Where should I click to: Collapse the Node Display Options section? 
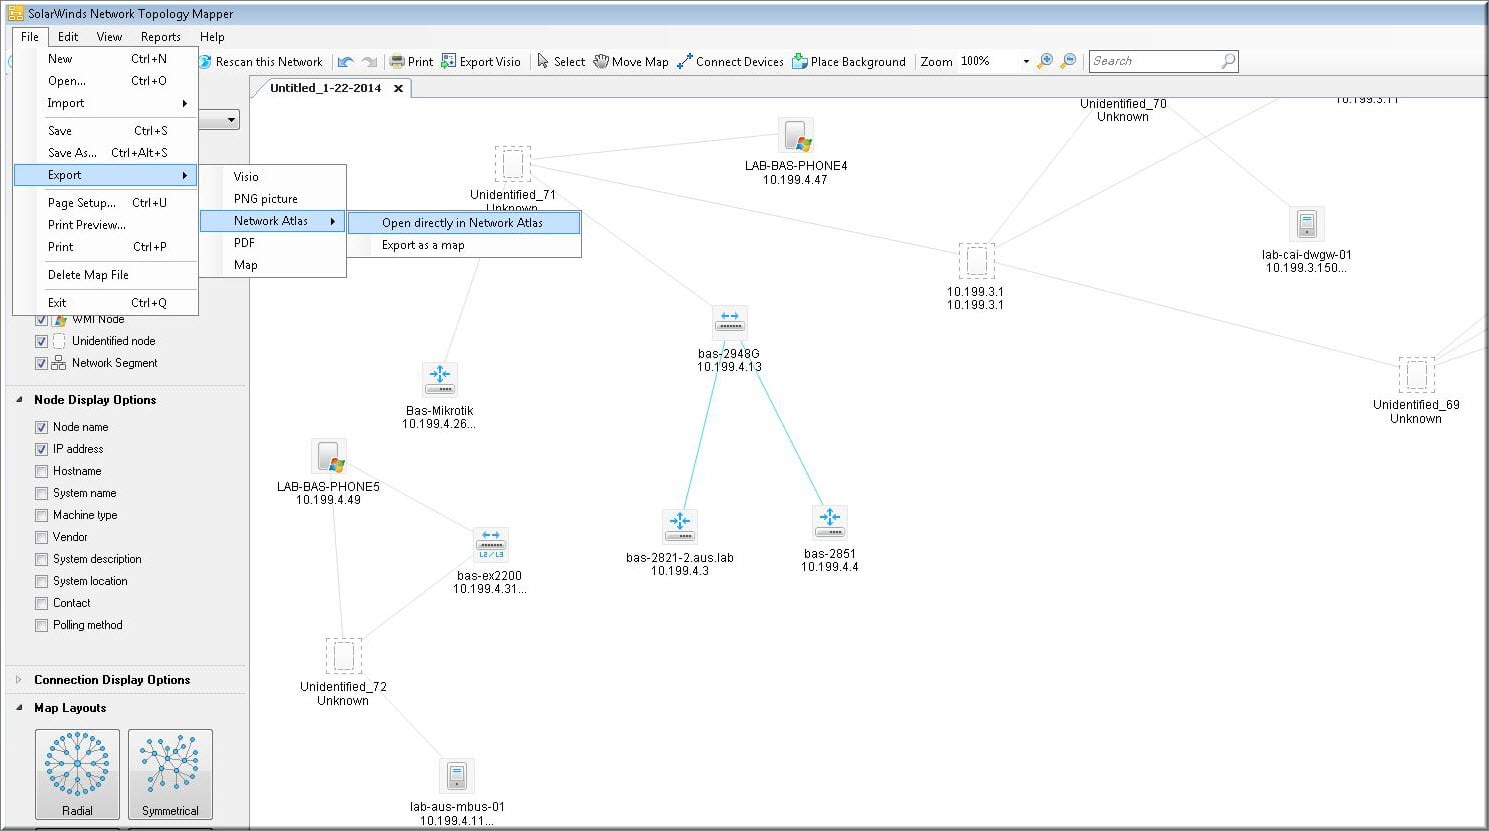pos(19,400)
